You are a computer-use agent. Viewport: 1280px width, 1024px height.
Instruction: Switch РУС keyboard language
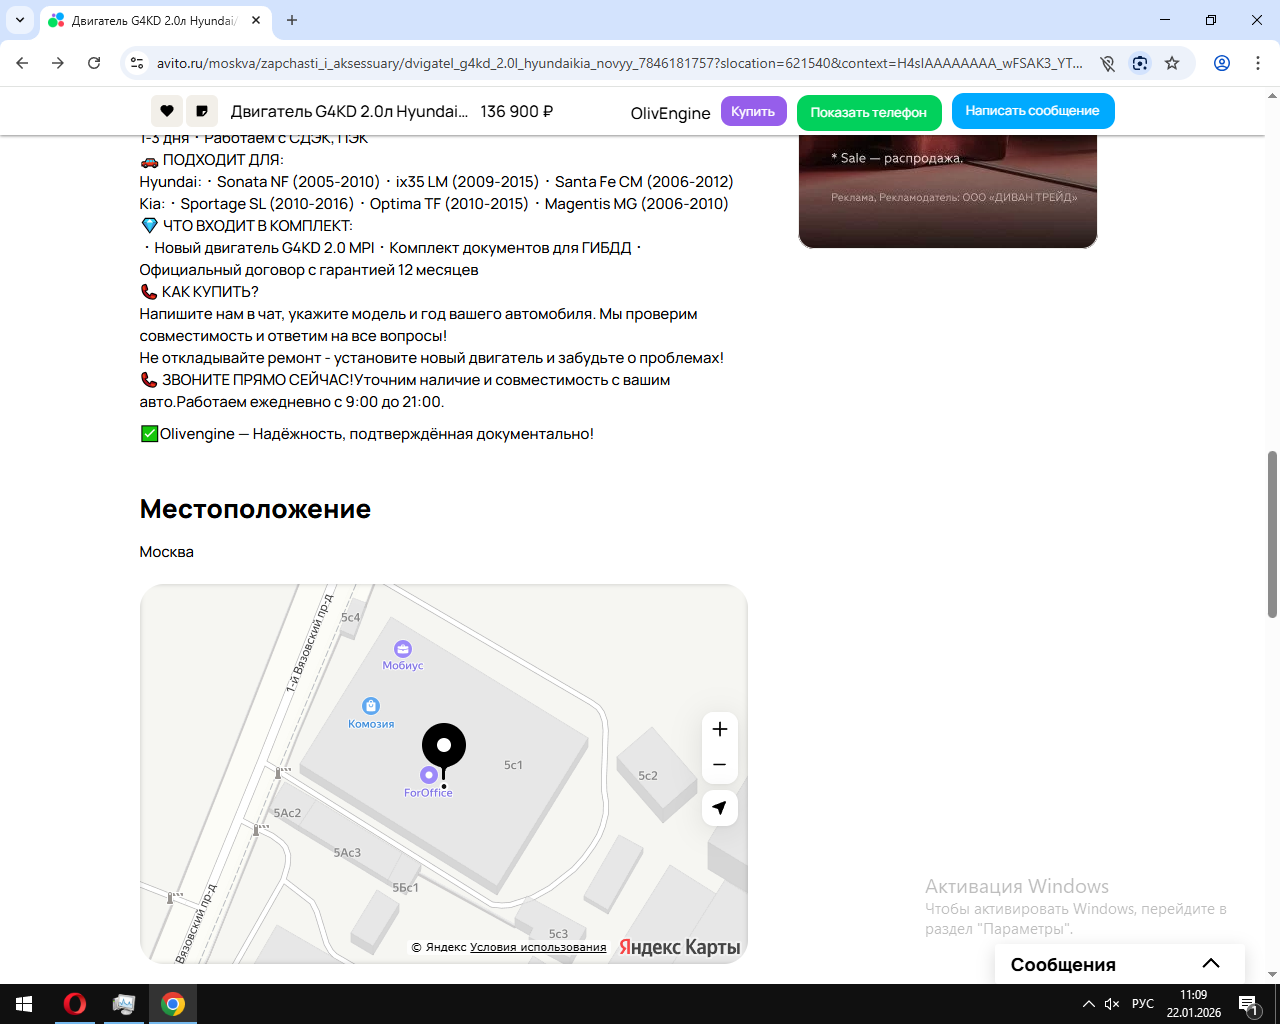[1143, 1004]
